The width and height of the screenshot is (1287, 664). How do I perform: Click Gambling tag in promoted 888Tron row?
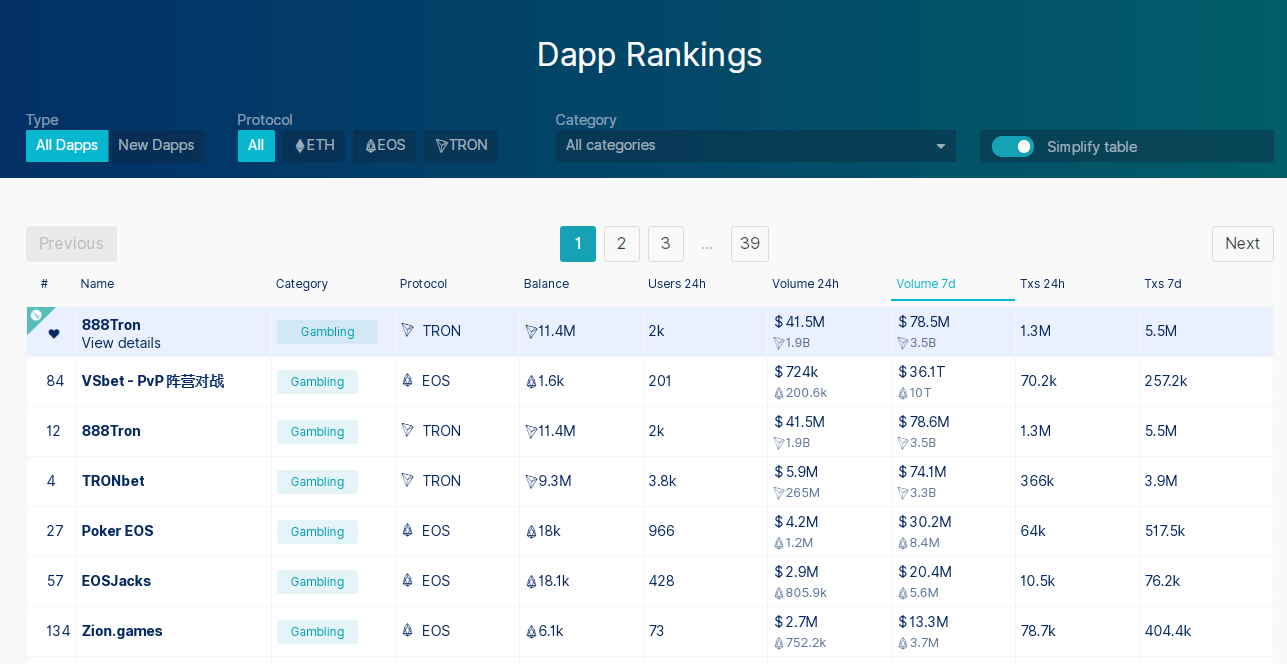pyautogui.click(x=327, y=332)
